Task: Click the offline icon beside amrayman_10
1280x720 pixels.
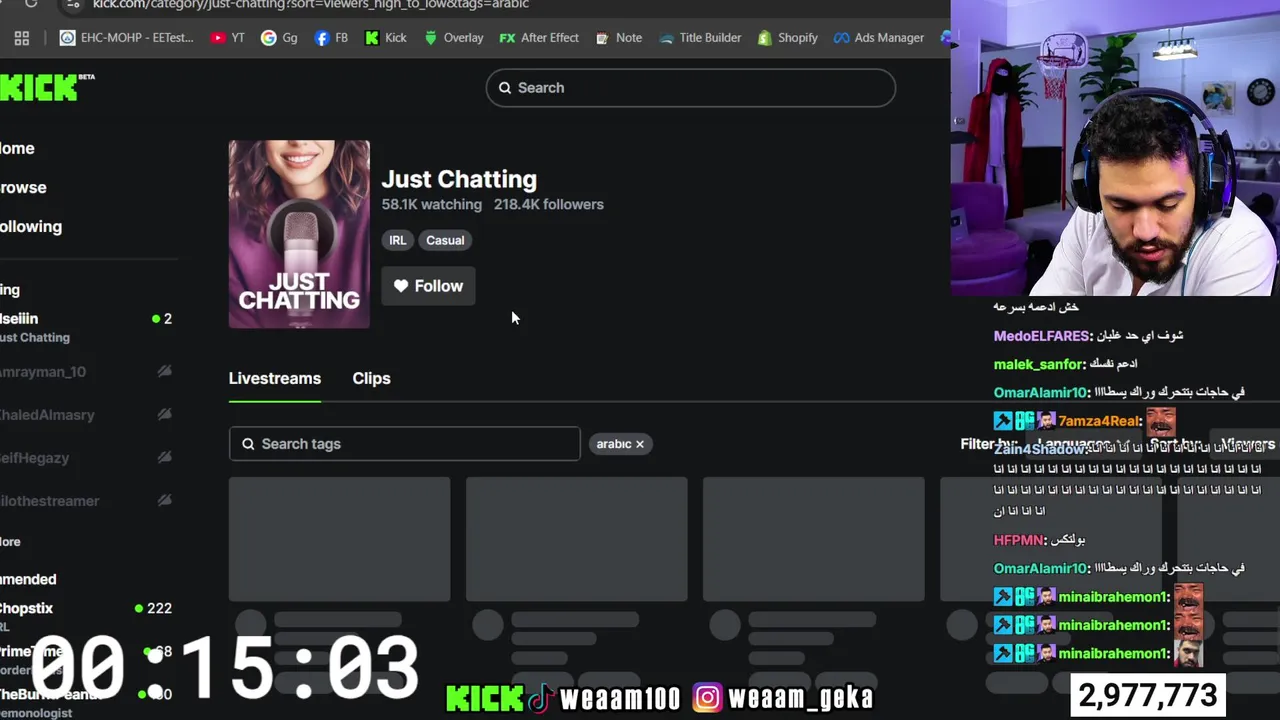Action: pyautogui.click(x=165, y=372)
